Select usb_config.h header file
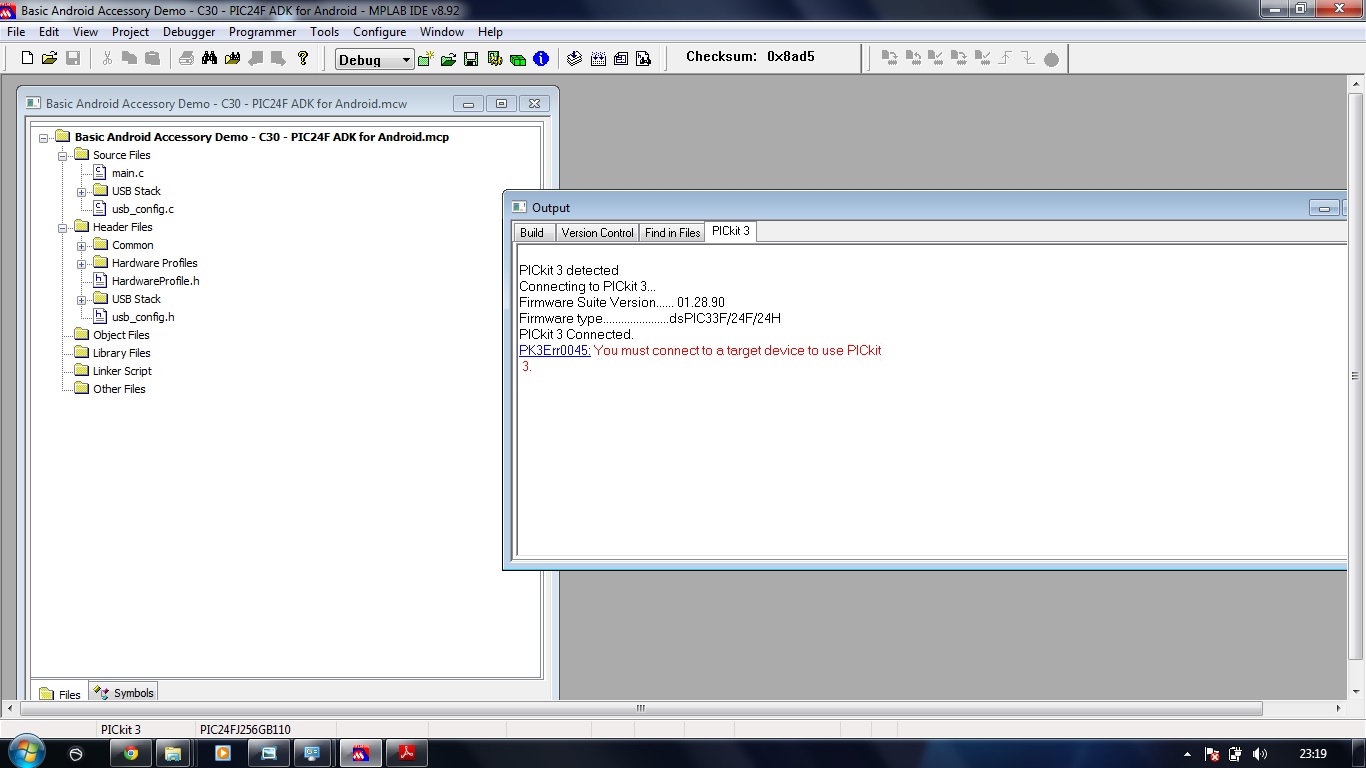Viewport: 1366px width, 768px height. 142,318
